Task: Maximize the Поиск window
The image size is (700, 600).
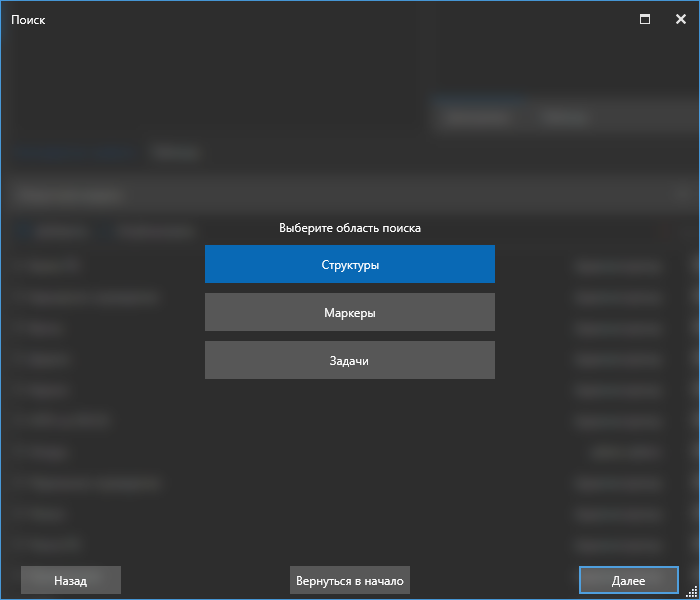Action: point(645,19)
